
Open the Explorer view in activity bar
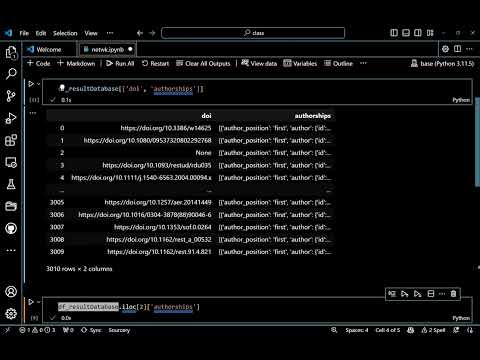tap(11, 52)
